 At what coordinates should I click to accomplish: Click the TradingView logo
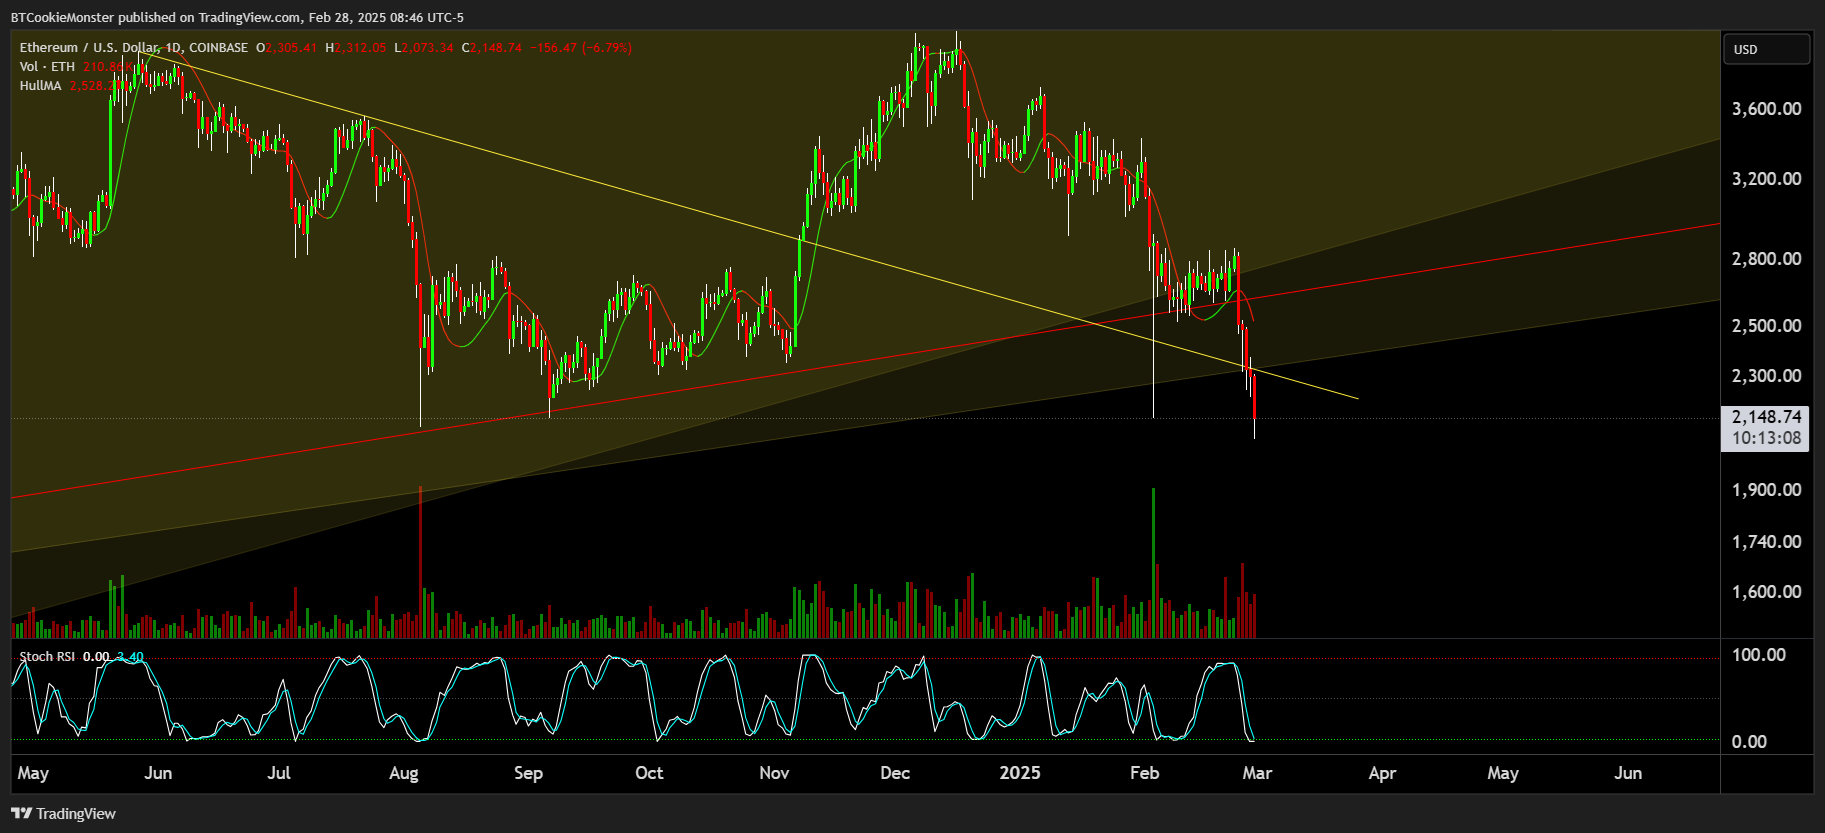coord(63,814)
